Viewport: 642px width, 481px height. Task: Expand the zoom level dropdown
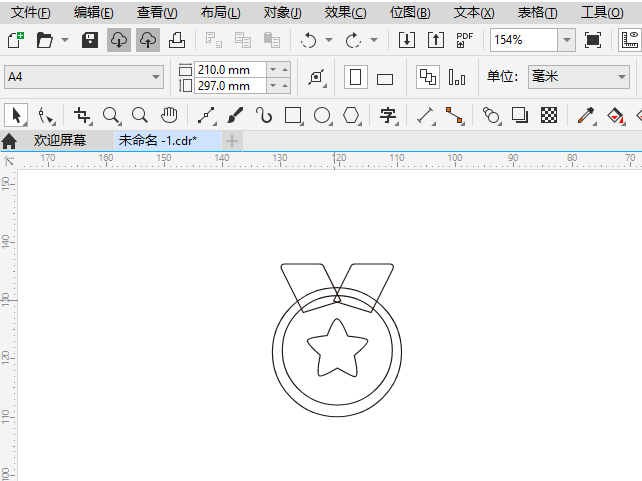pos(567,40)
